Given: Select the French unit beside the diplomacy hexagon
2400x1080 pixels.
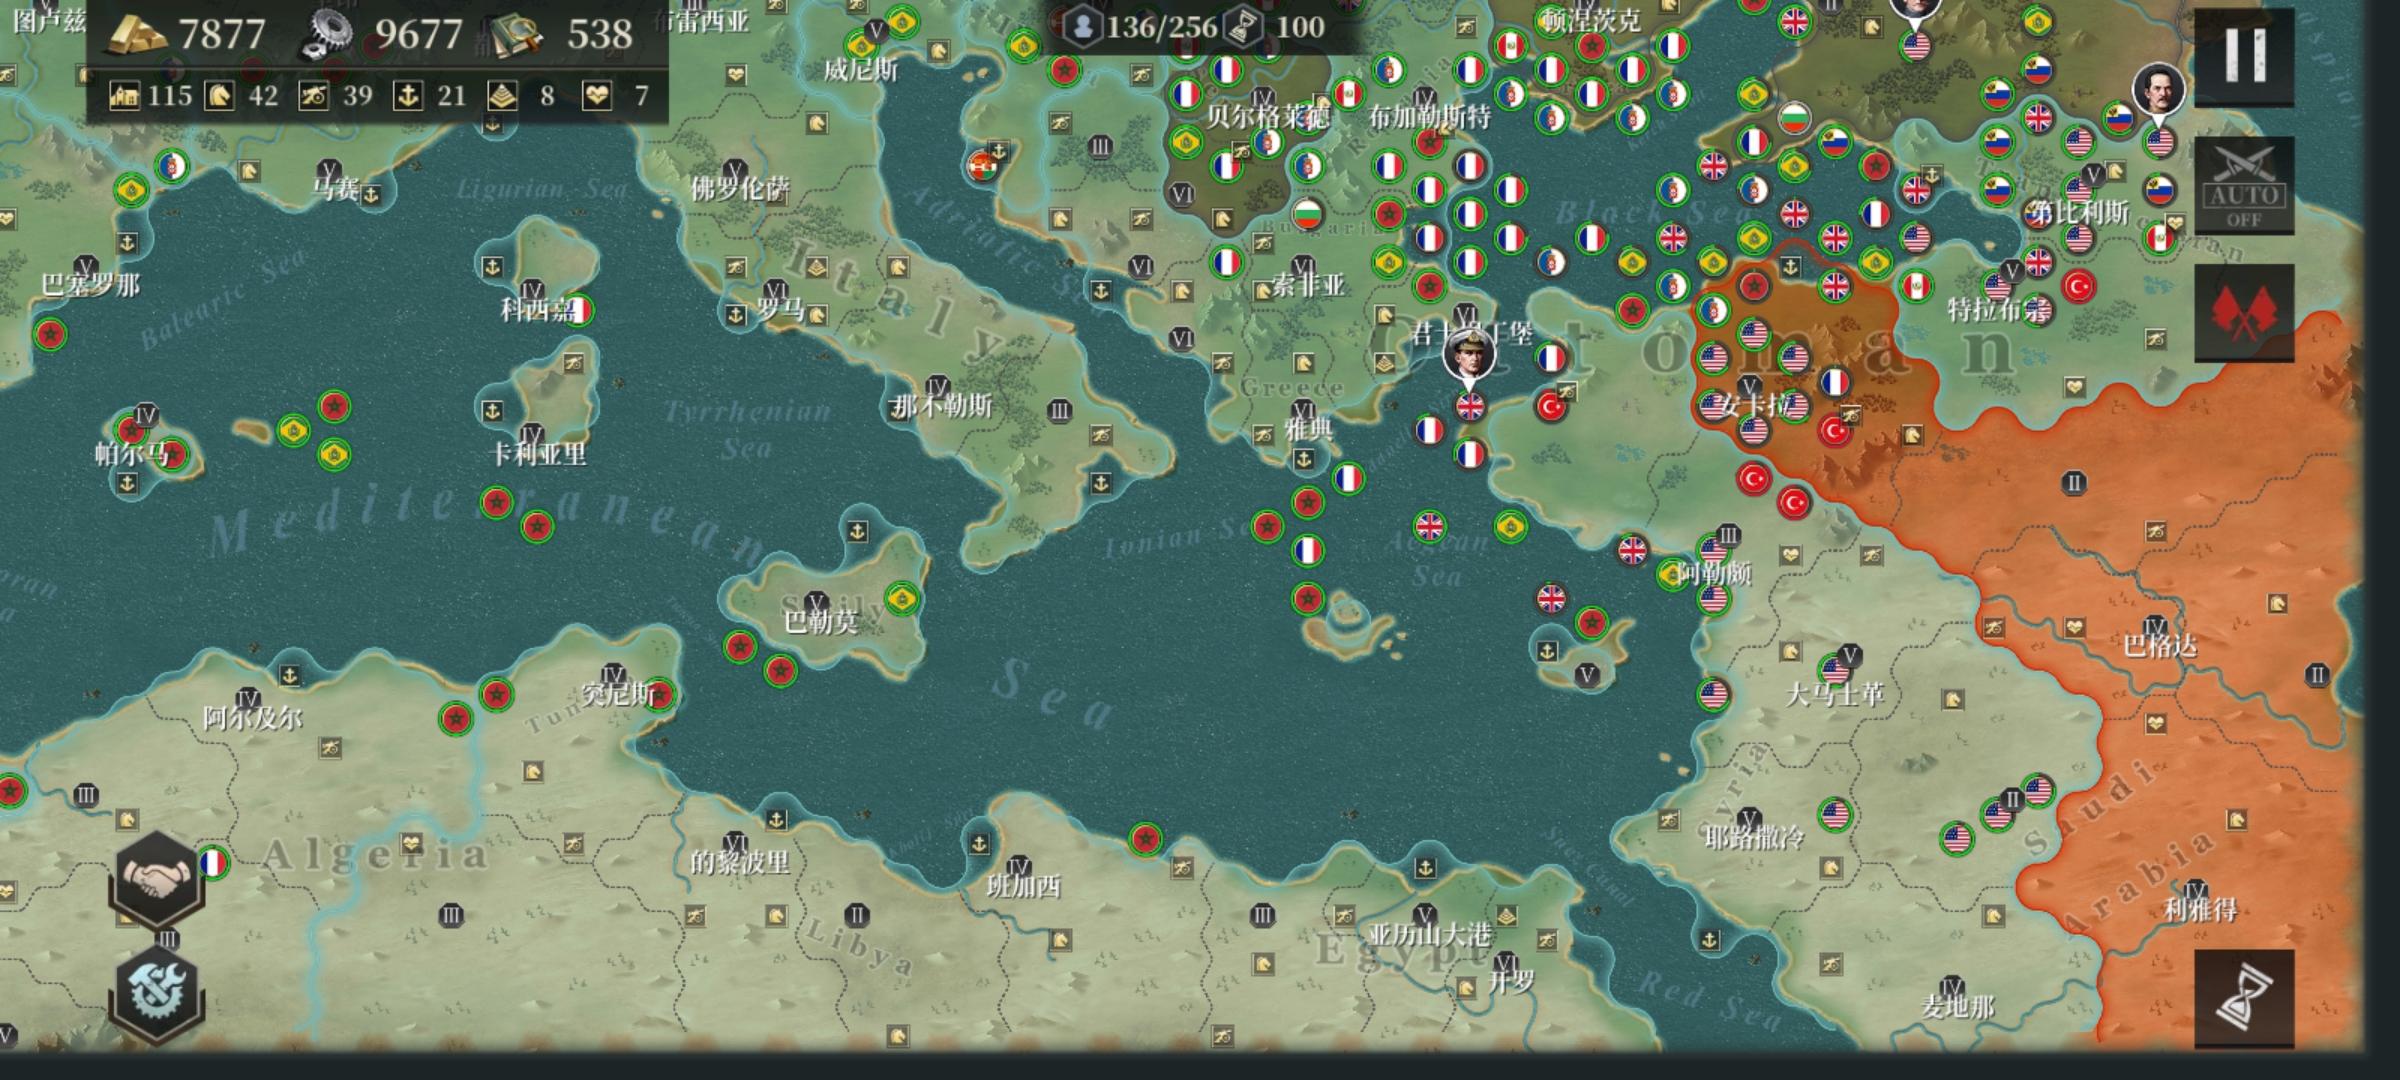Looking at the screenshot, I should click(213, 863).
